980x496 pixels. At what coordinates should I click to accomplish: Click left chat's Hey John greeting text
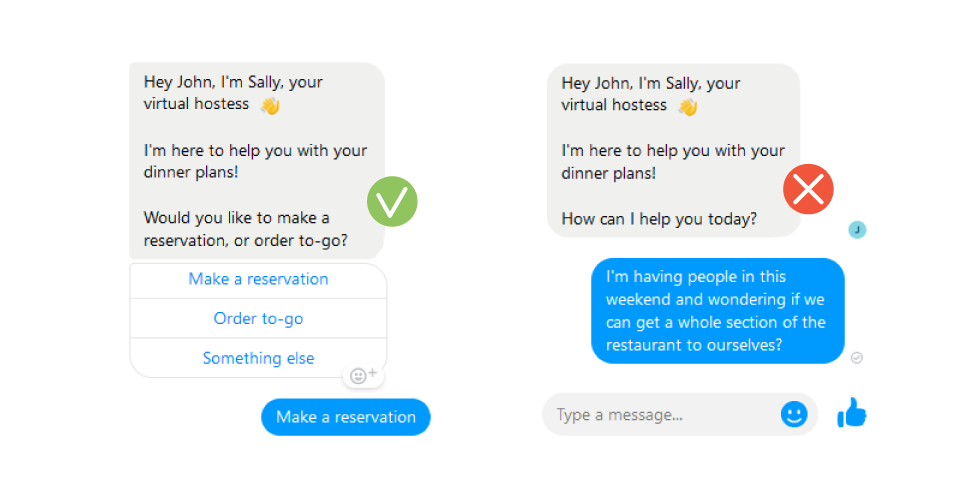tap(233, 92)
